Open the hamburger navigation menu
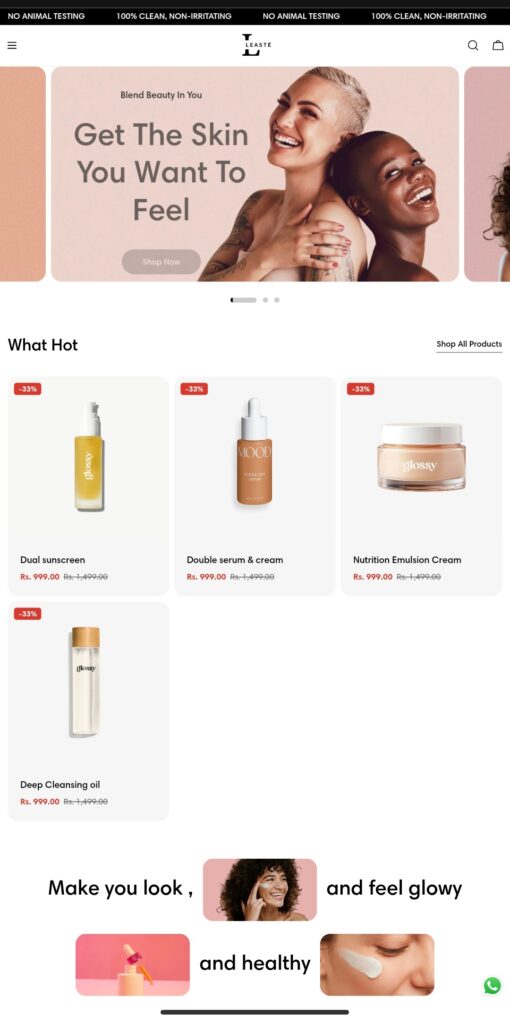 click(12, 46)
